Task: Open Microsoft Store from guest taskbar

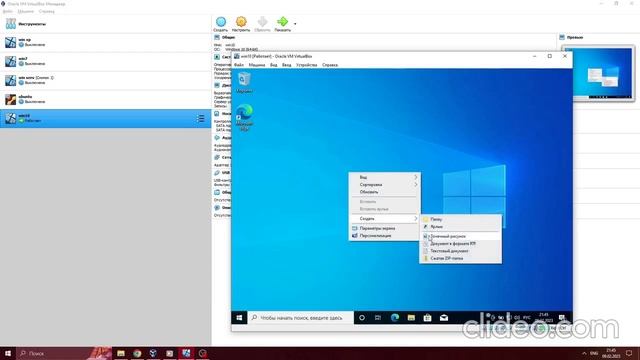Action: pyautogui.click(x=427, y=318)
